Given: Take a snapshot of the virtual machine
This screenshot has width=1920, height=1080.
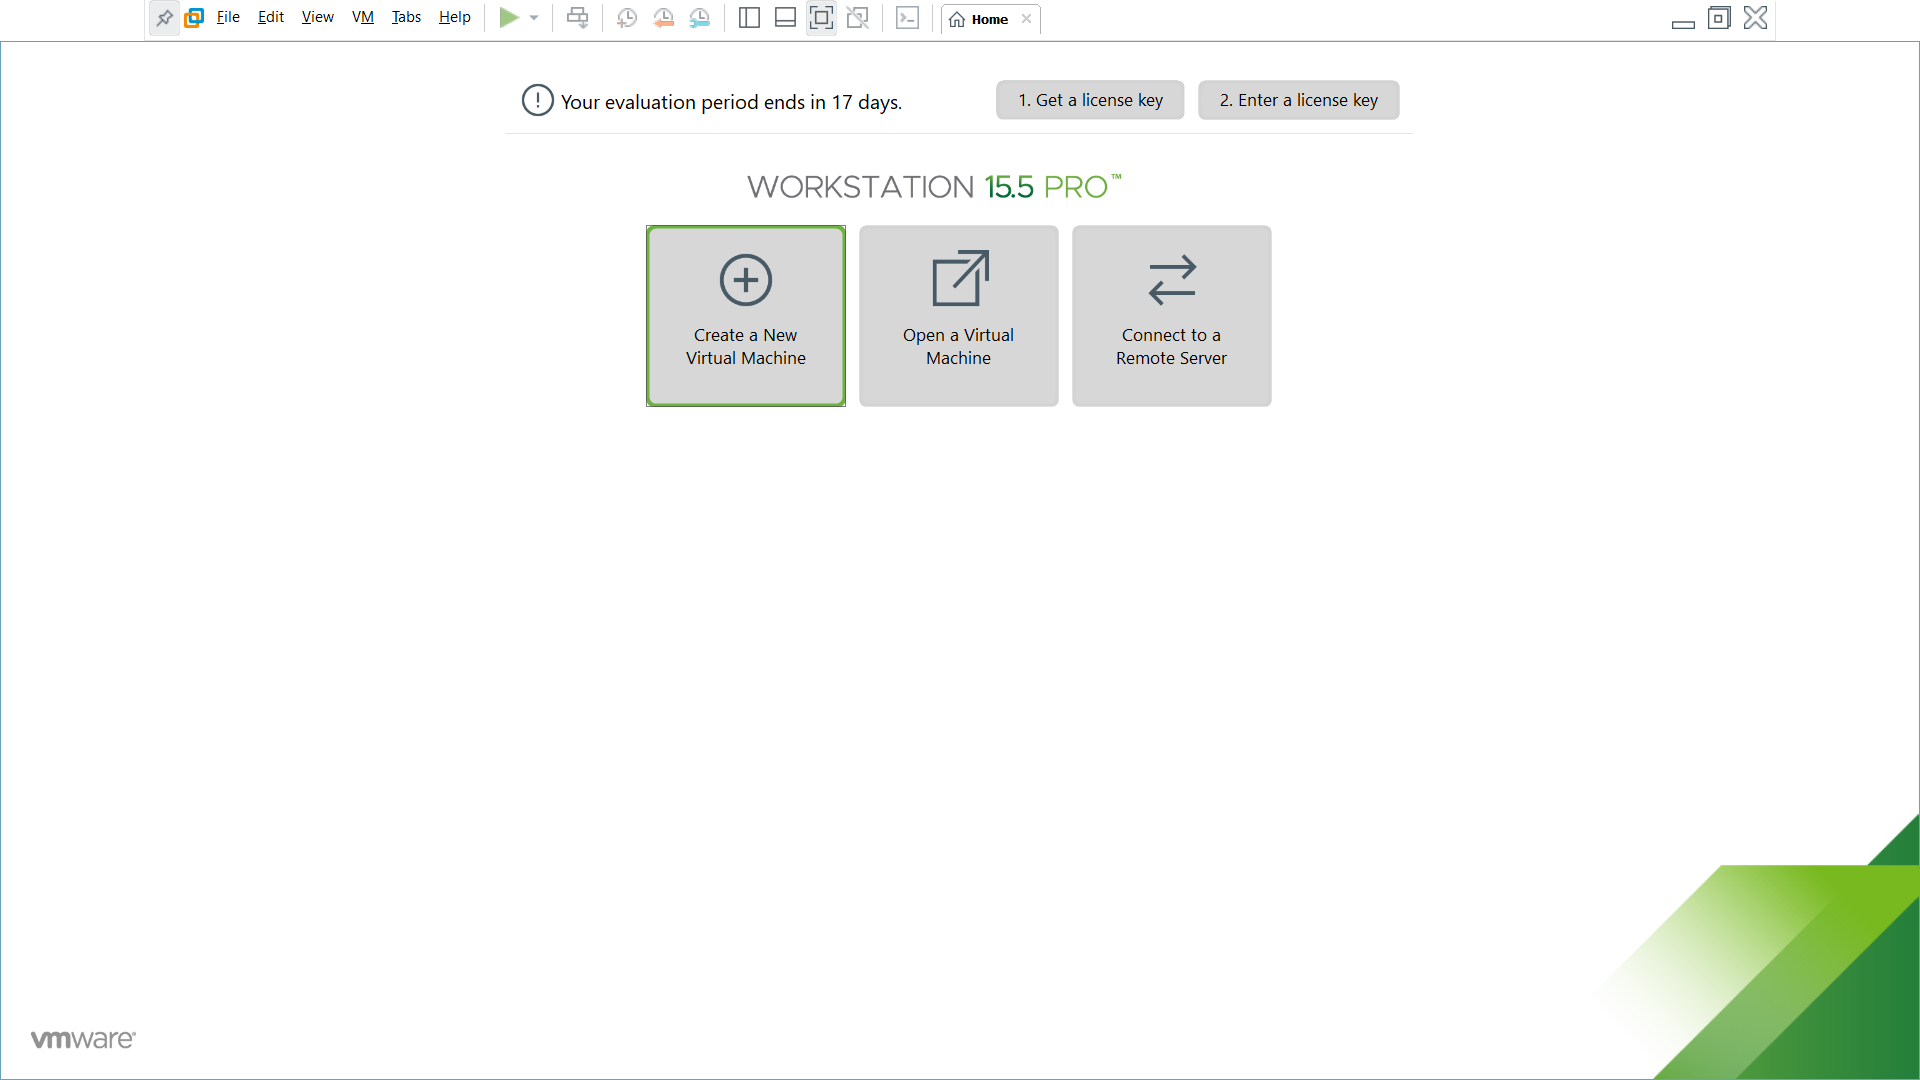Looking at the screenshot, I should click(x=627, y=17).
